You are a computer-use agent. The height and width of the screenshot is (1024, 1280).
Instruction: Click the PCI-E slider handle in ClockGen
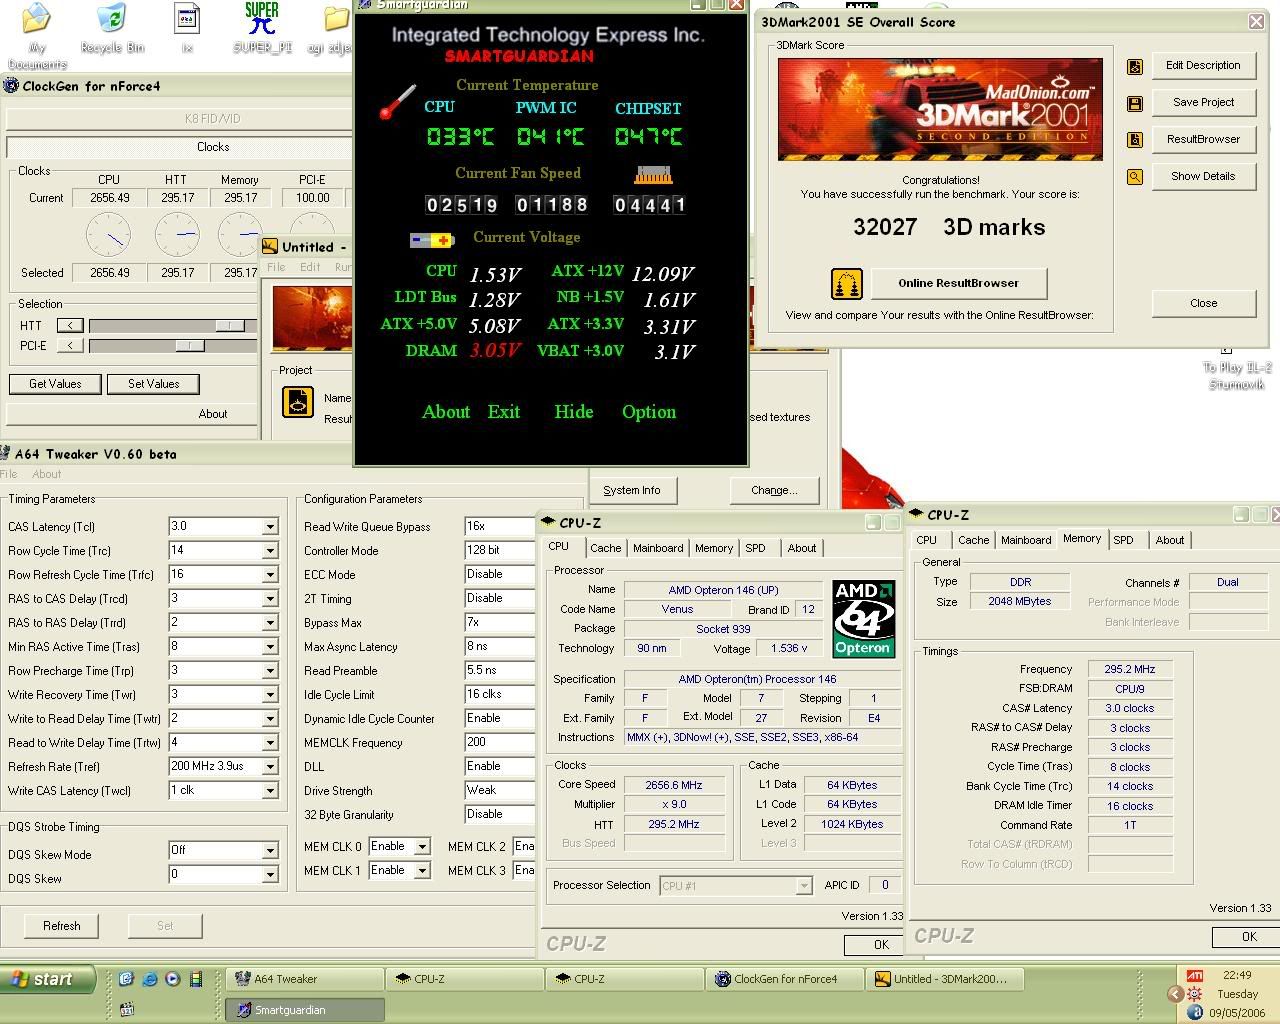190,345
